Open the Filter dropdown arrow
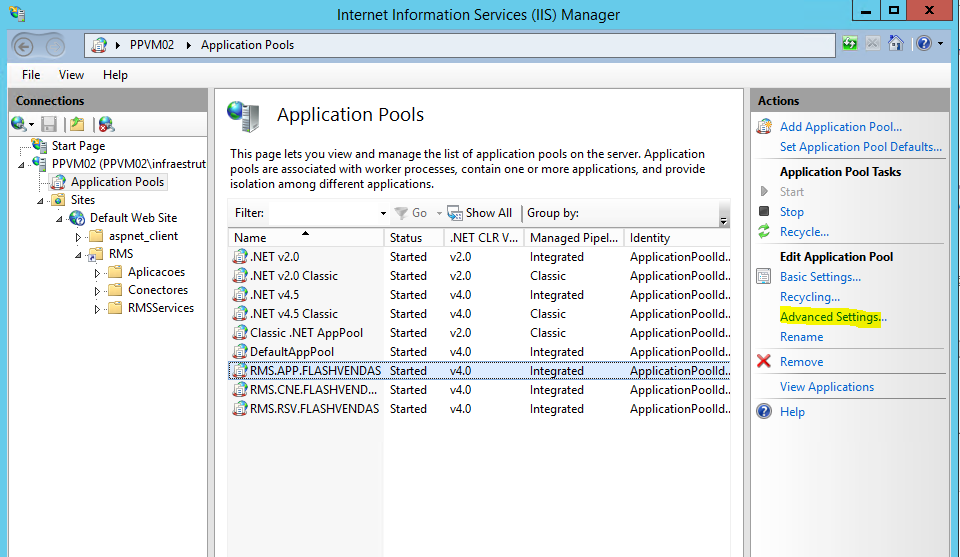Screen dimensions: 960x557 [383, 213]
